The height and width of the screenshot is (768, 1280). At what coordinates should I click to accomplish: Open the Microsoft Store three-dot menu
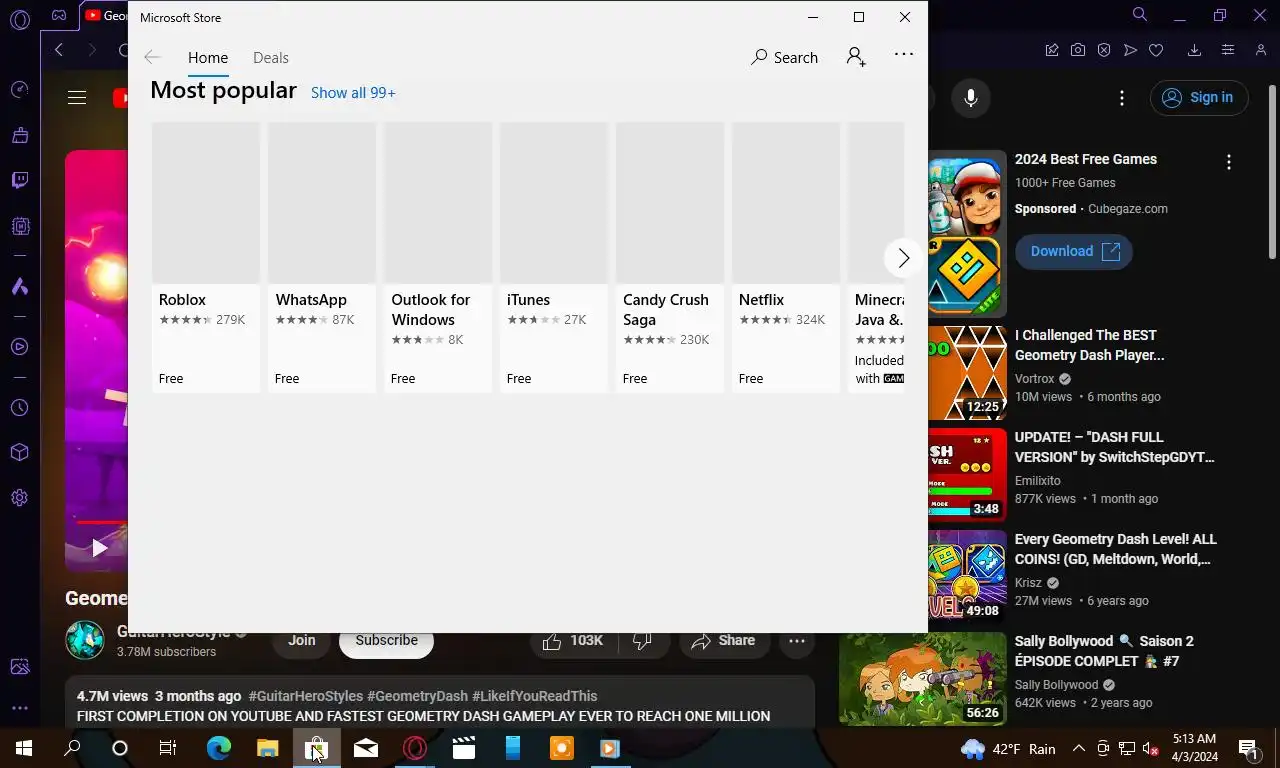tap(904, 55)
